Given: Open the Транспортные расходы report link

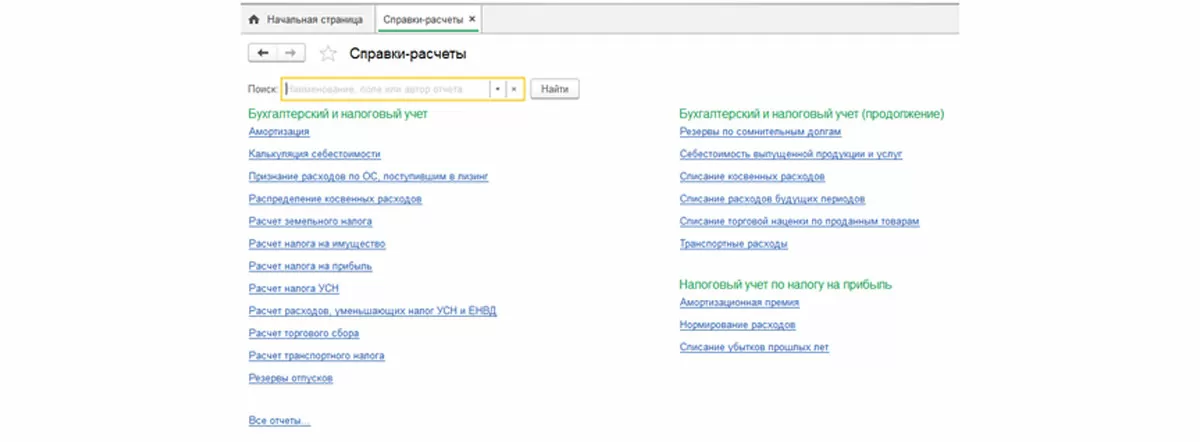Looking at the screenshot, I should click(733, 244).
